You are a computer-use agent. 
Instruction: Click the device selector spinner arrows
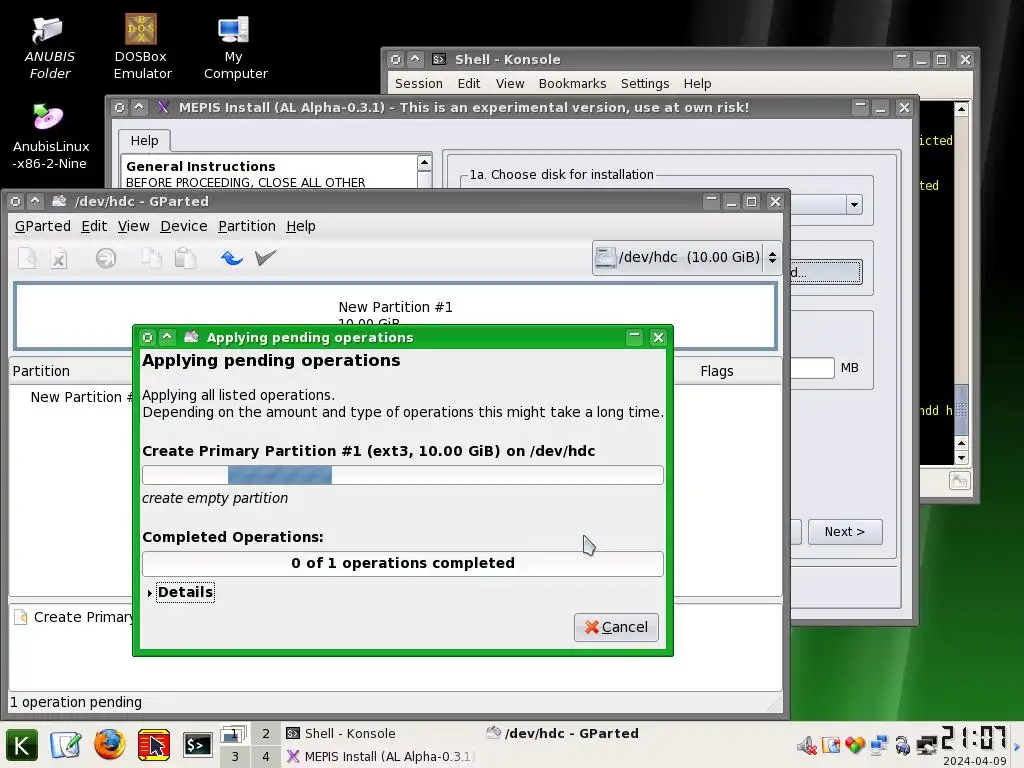click(773, 257)
